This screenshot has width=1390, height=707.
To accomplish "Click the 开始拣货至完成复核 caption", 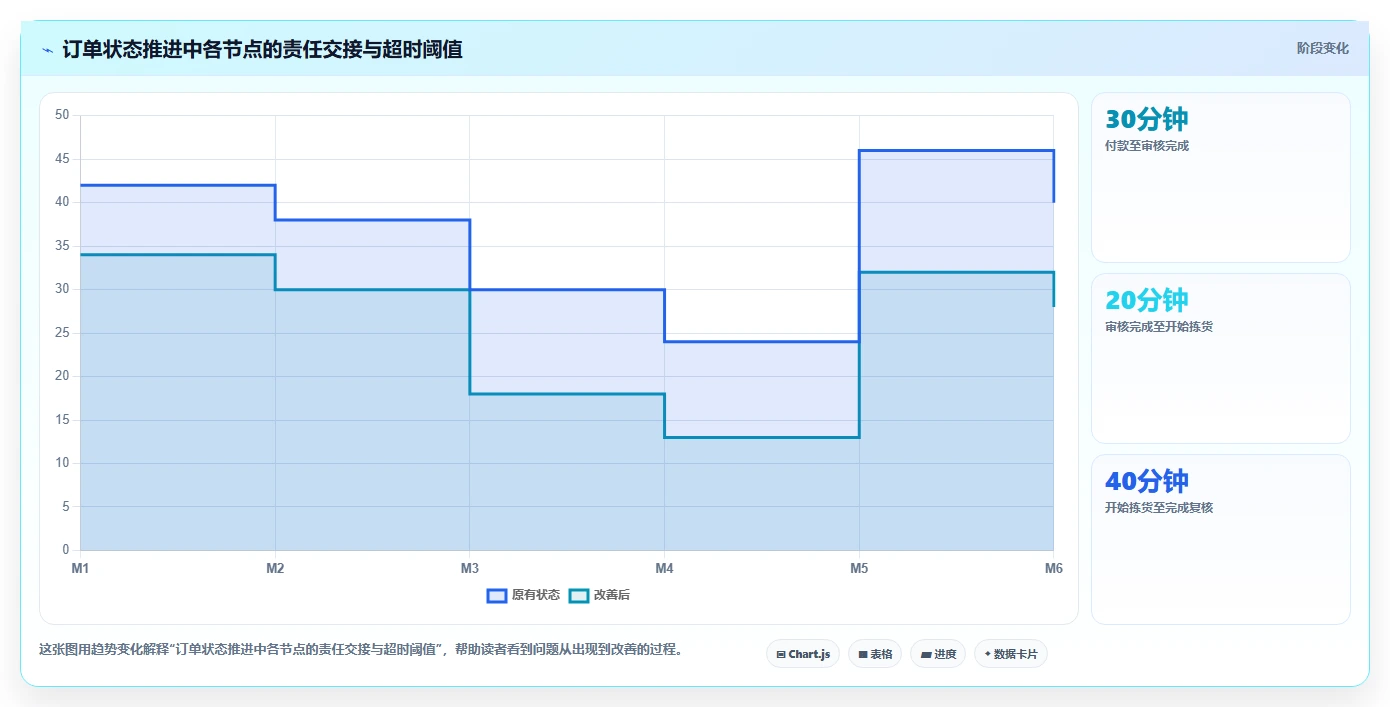I will point(1159,508).
